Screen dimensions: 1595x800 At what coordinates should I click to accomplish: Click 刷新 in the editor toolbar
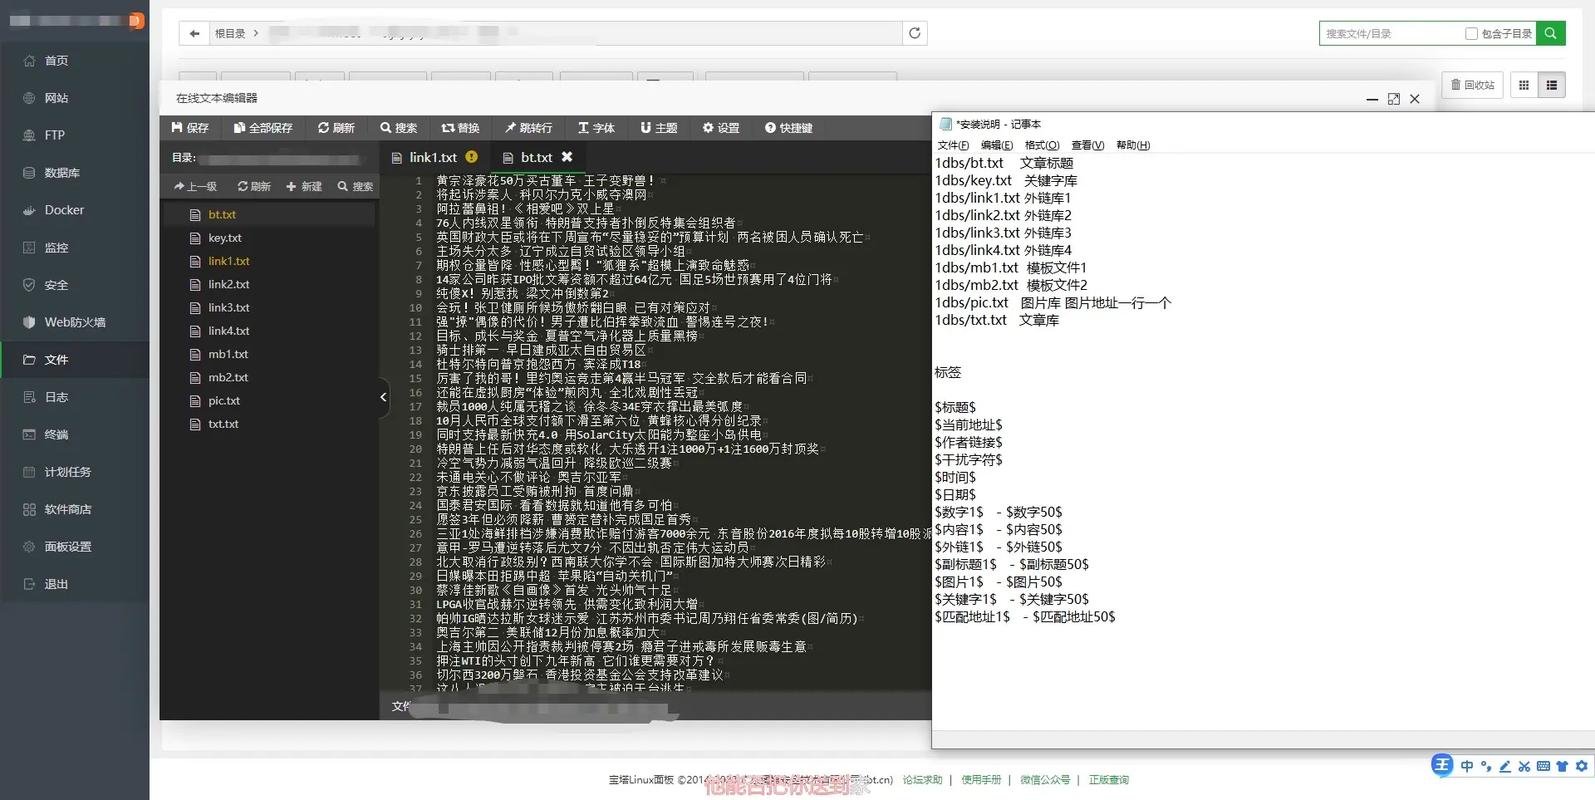coord(336,128)
